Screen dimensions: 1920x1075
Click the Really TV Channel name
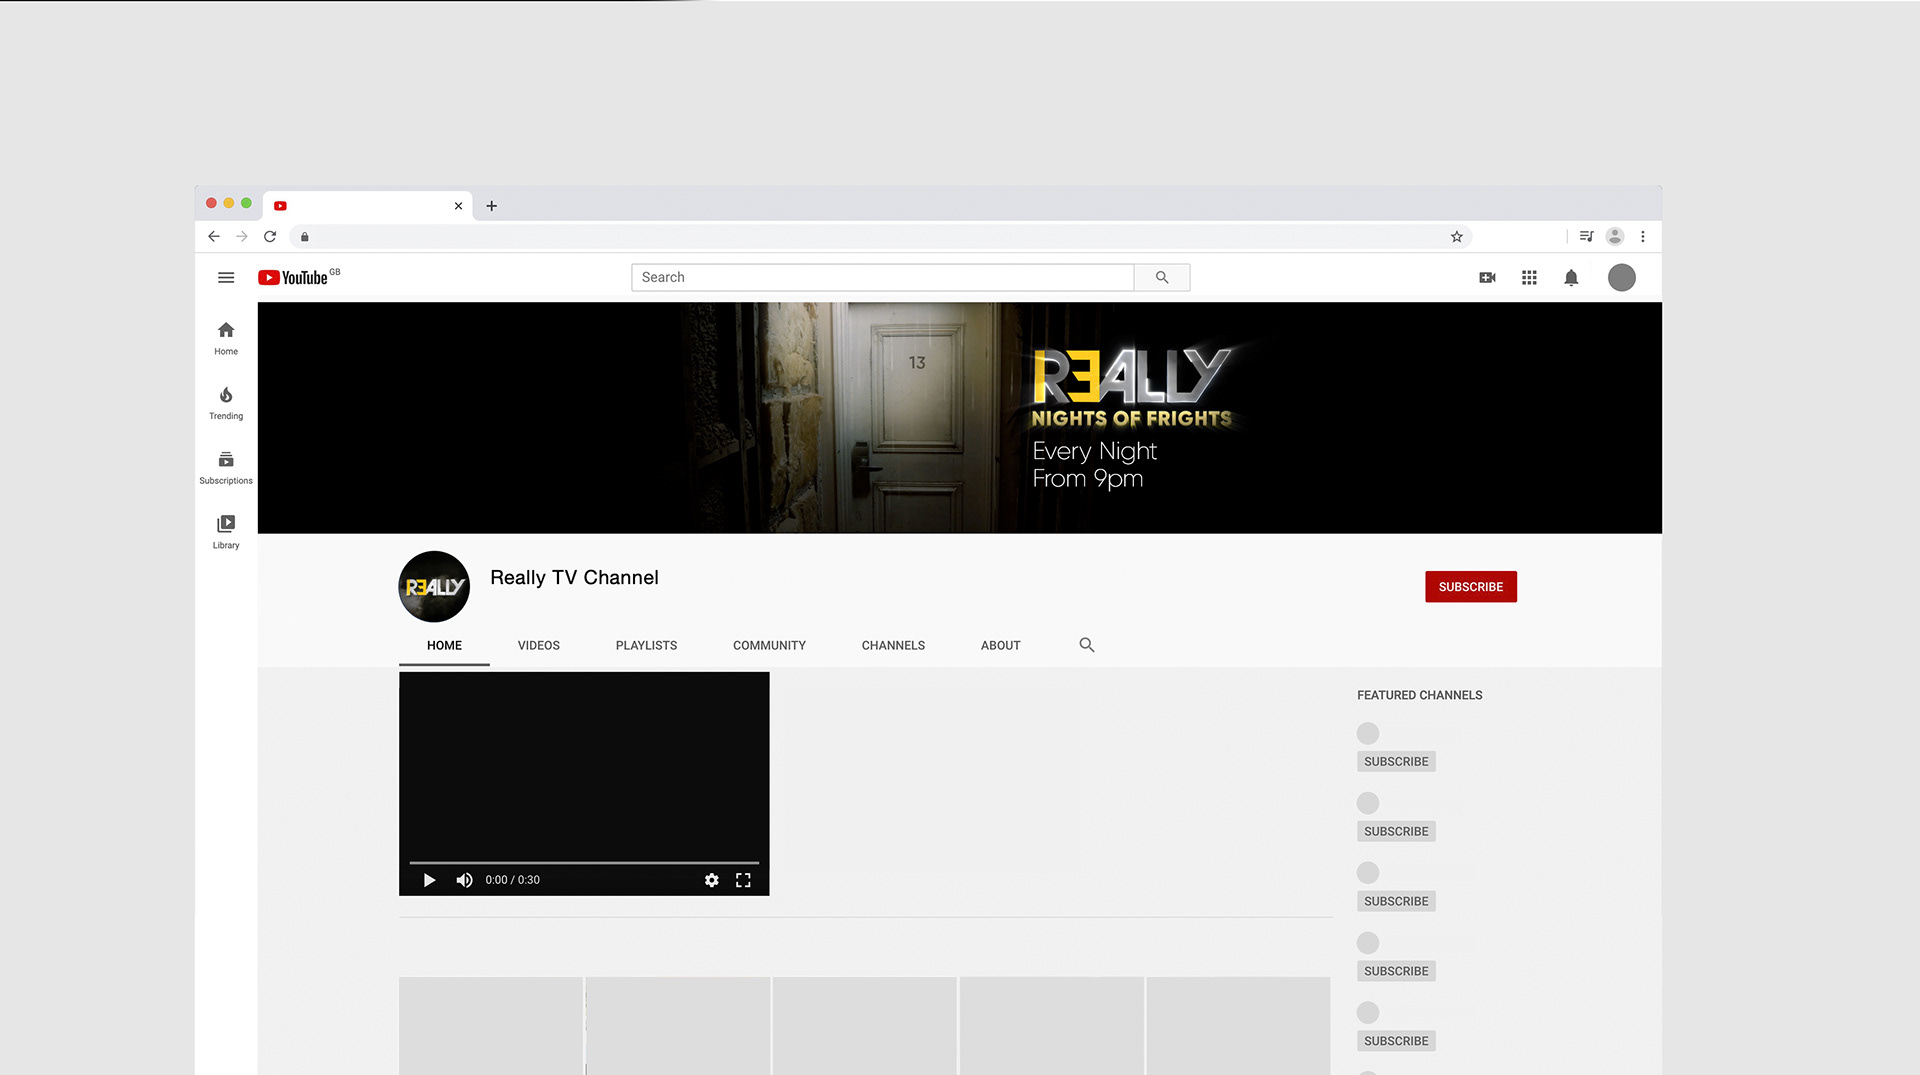(574, 578)
